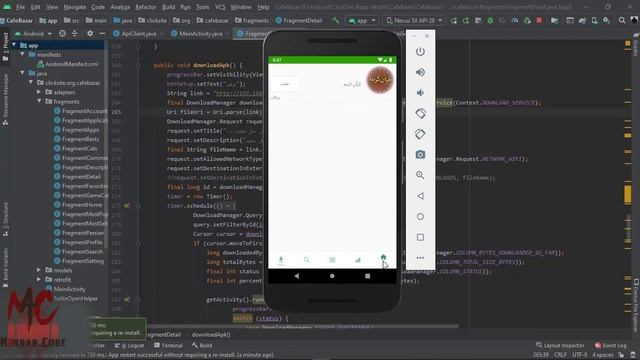The width and height of the screenshot is (640, 360).
Task: Collapse the app module node
Action: (x=14, y=45)
